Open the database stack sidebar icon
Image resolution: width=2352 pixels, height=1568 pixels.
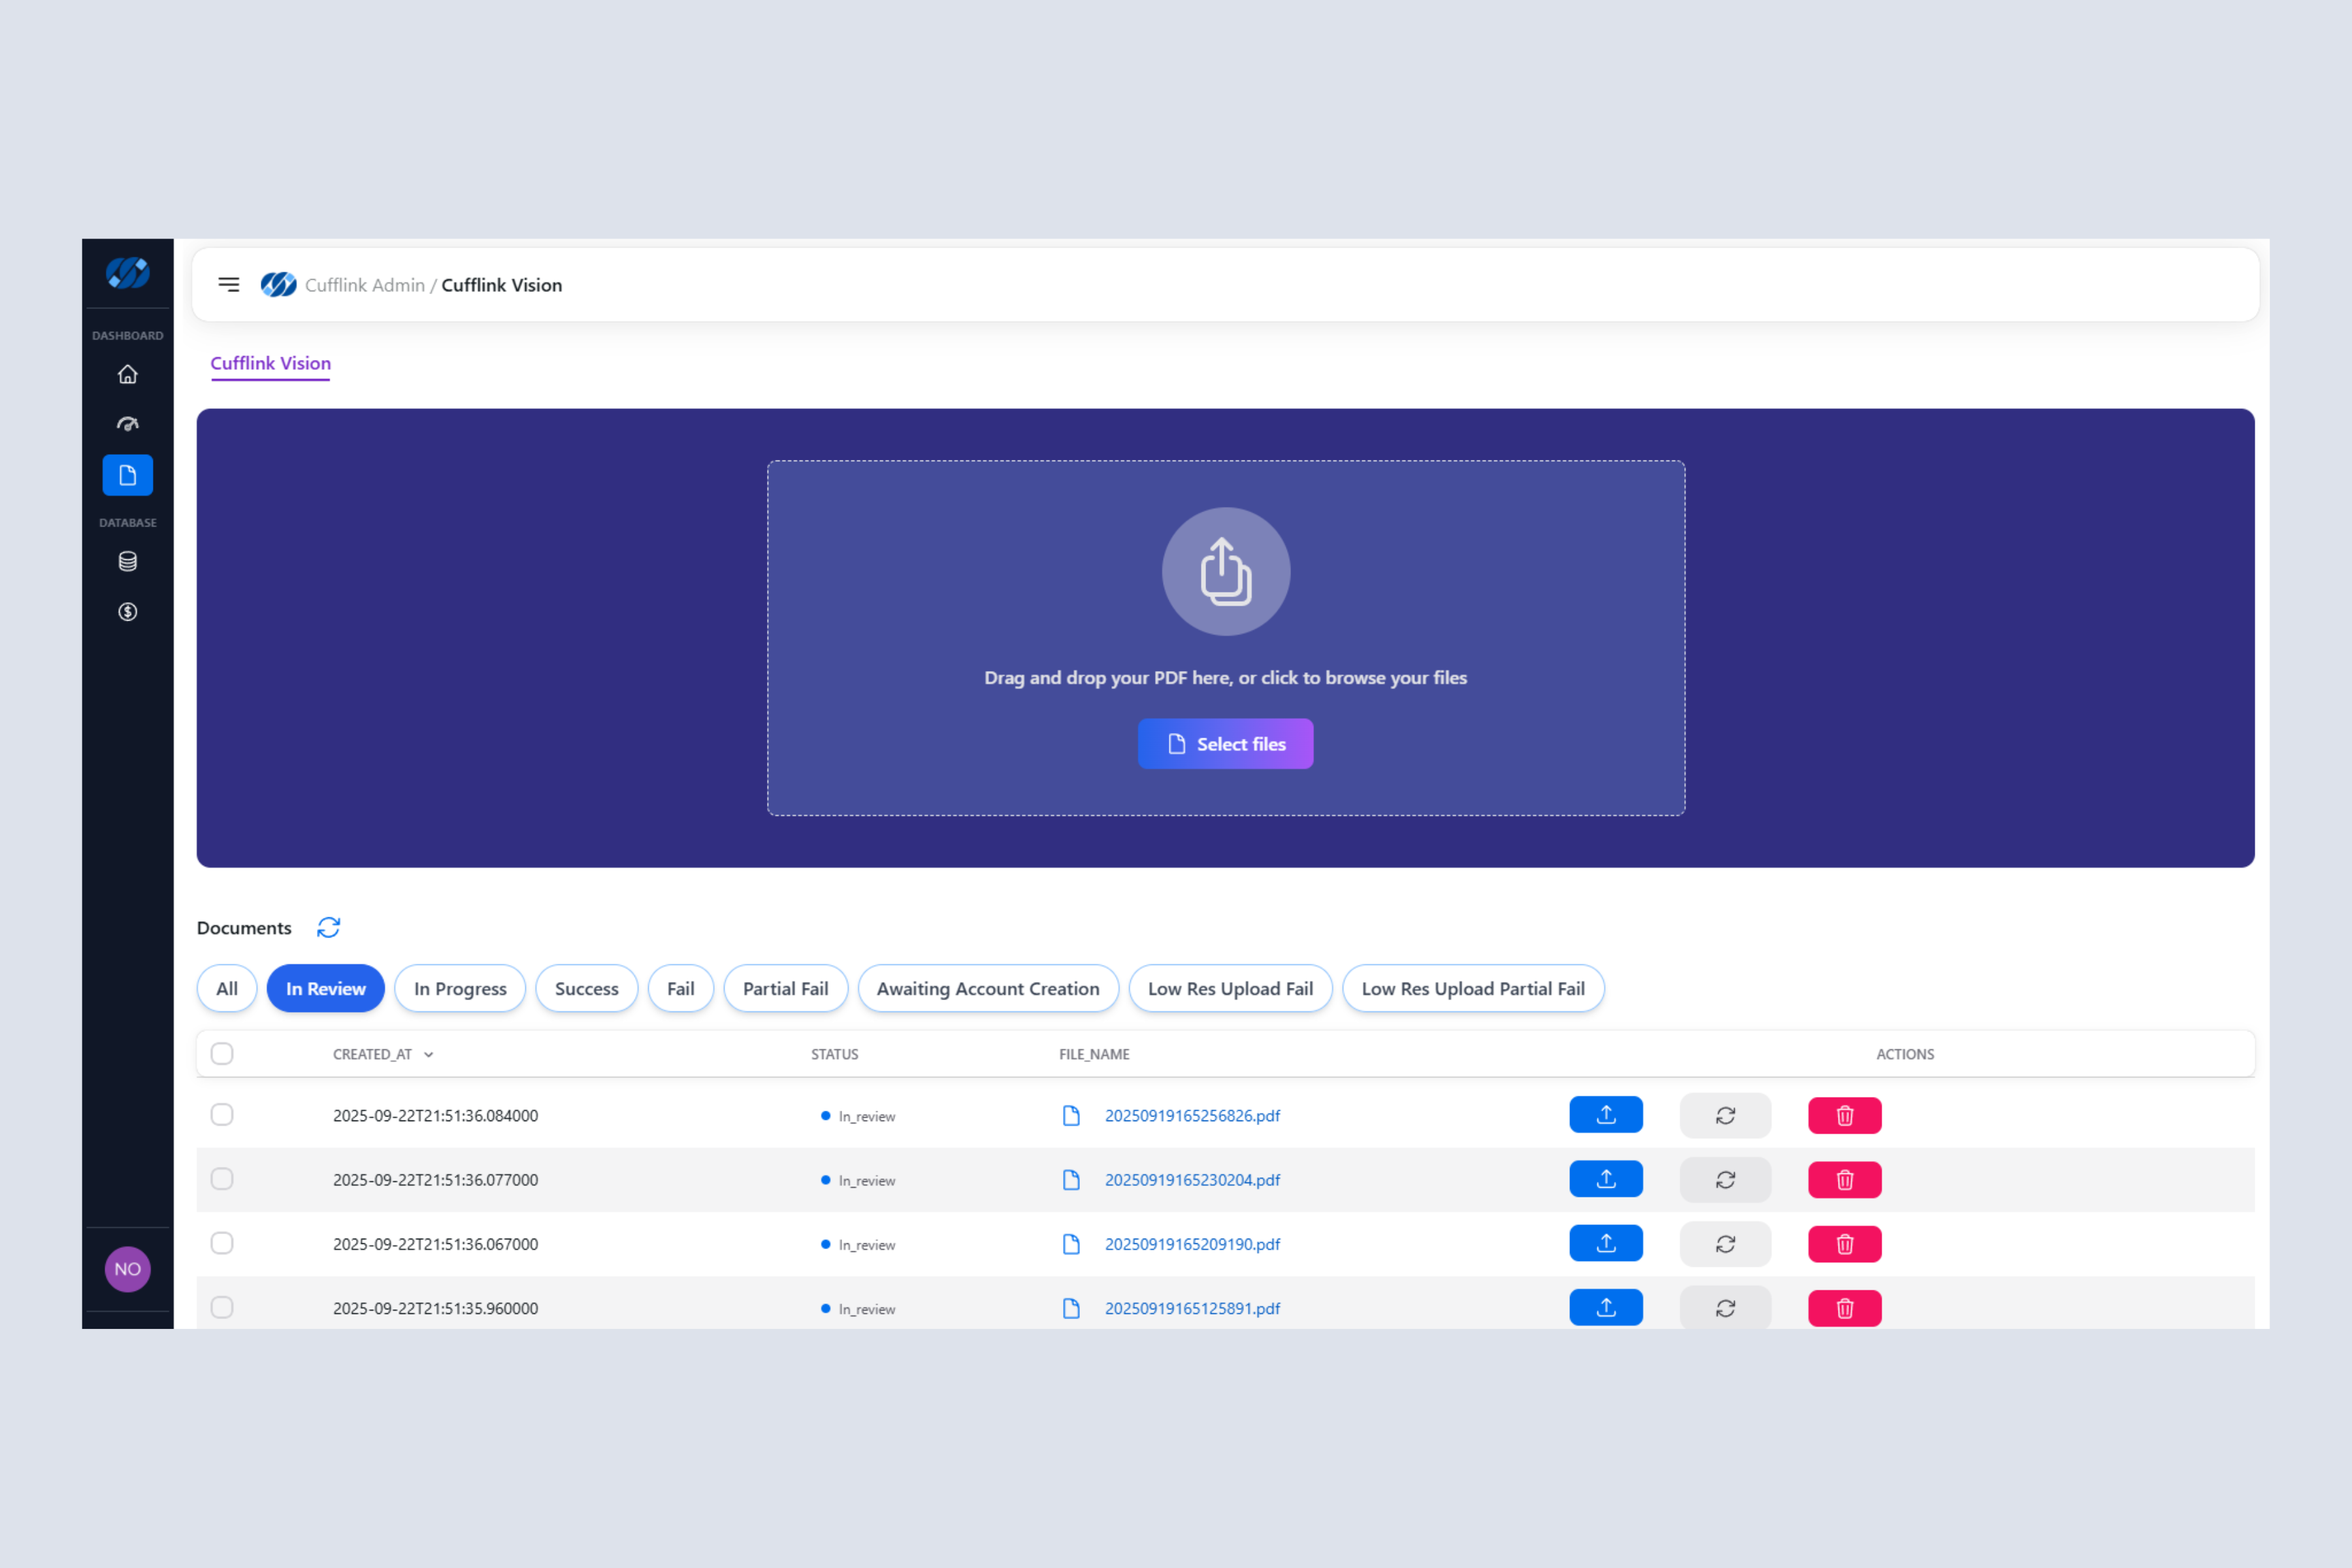pos(127,561)
